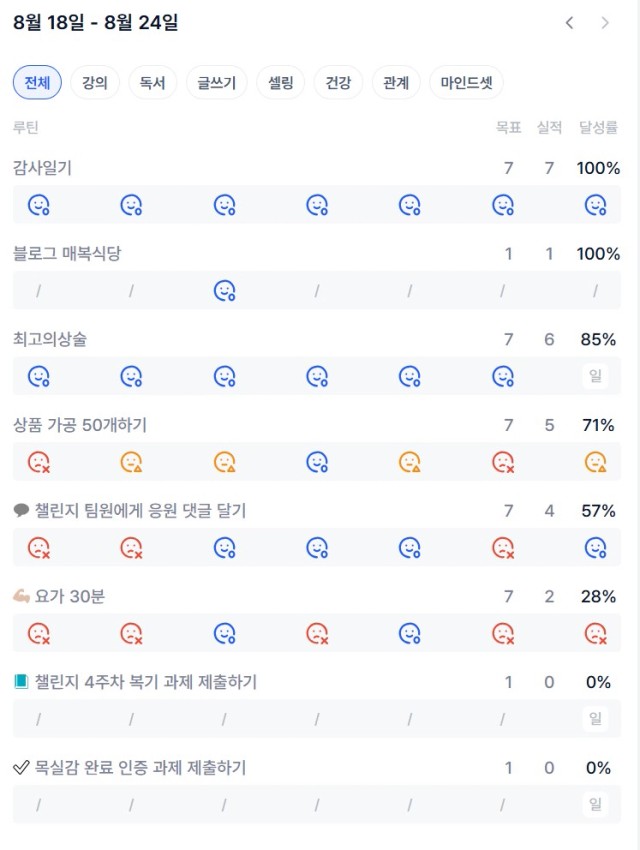Click first red sad face in 상품 가공 50개하기

[x=39, y=462]
